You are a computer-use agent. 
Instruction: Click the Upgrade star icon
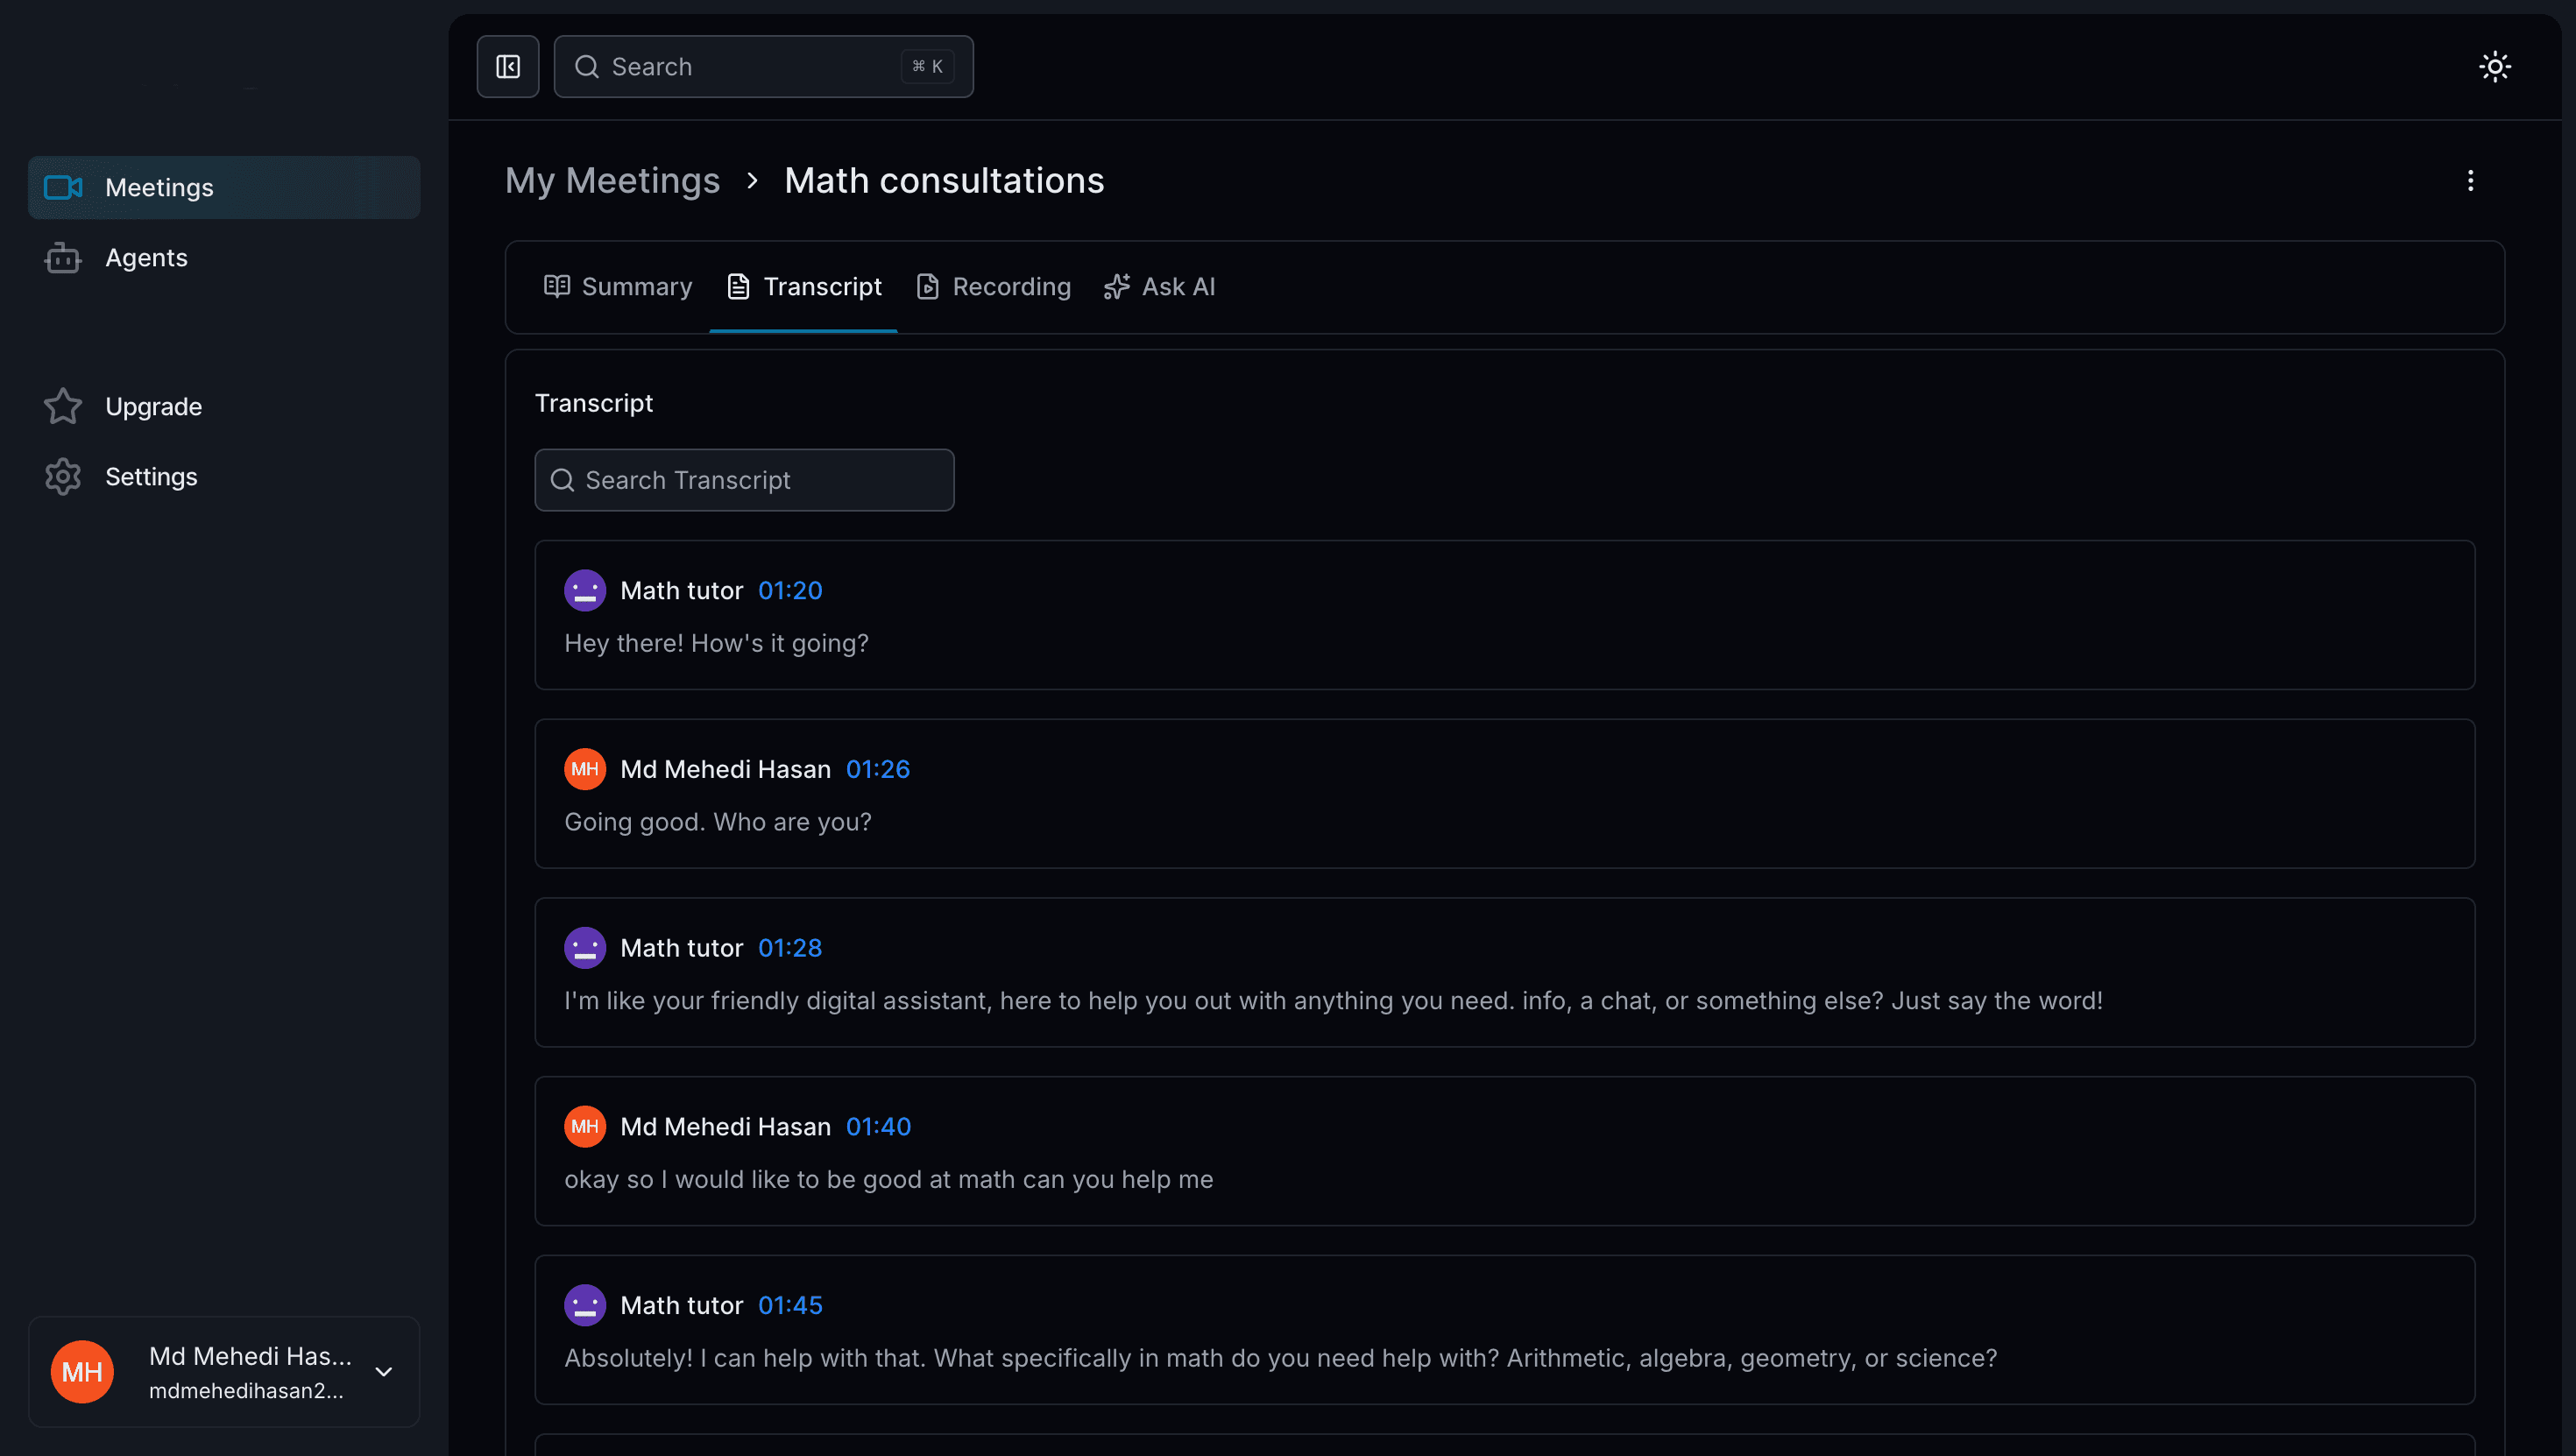tap(63, 407)
